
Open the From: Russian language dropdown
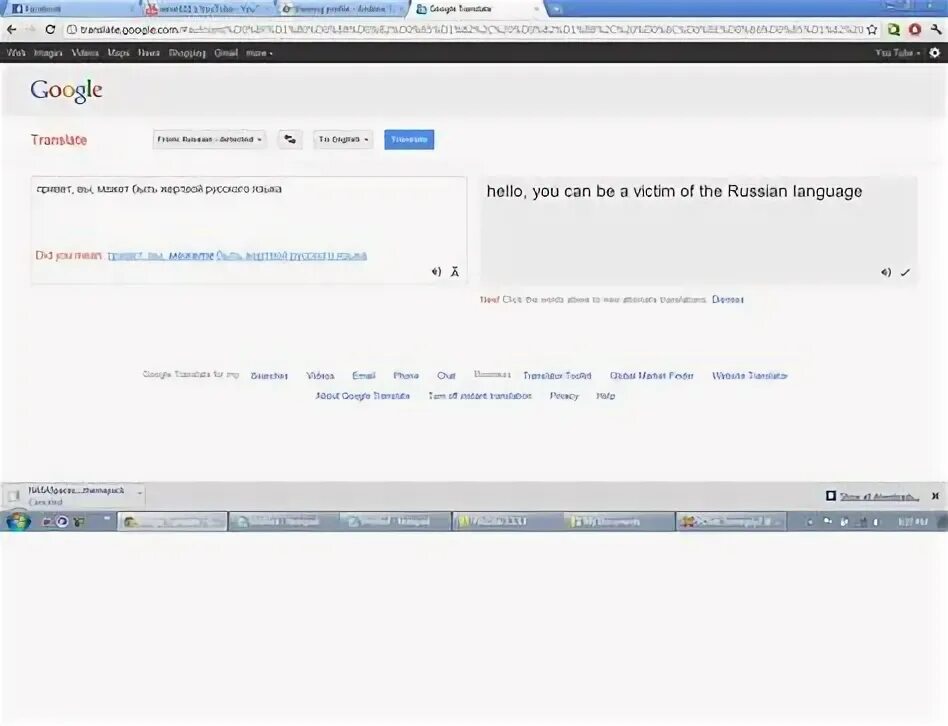(209, 140)
